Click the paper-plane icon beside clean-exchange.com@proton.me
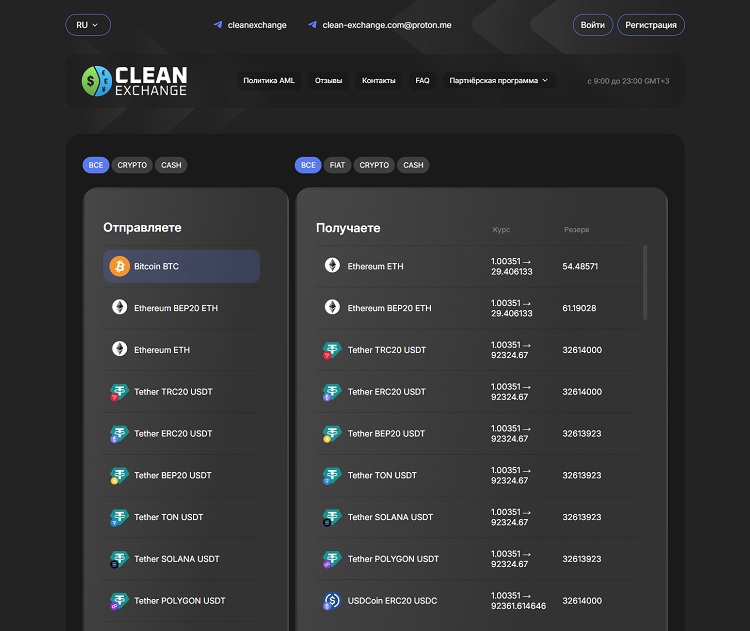Viewport: 750px width, 631px height. pyautogui.click(x=312, y=25)
